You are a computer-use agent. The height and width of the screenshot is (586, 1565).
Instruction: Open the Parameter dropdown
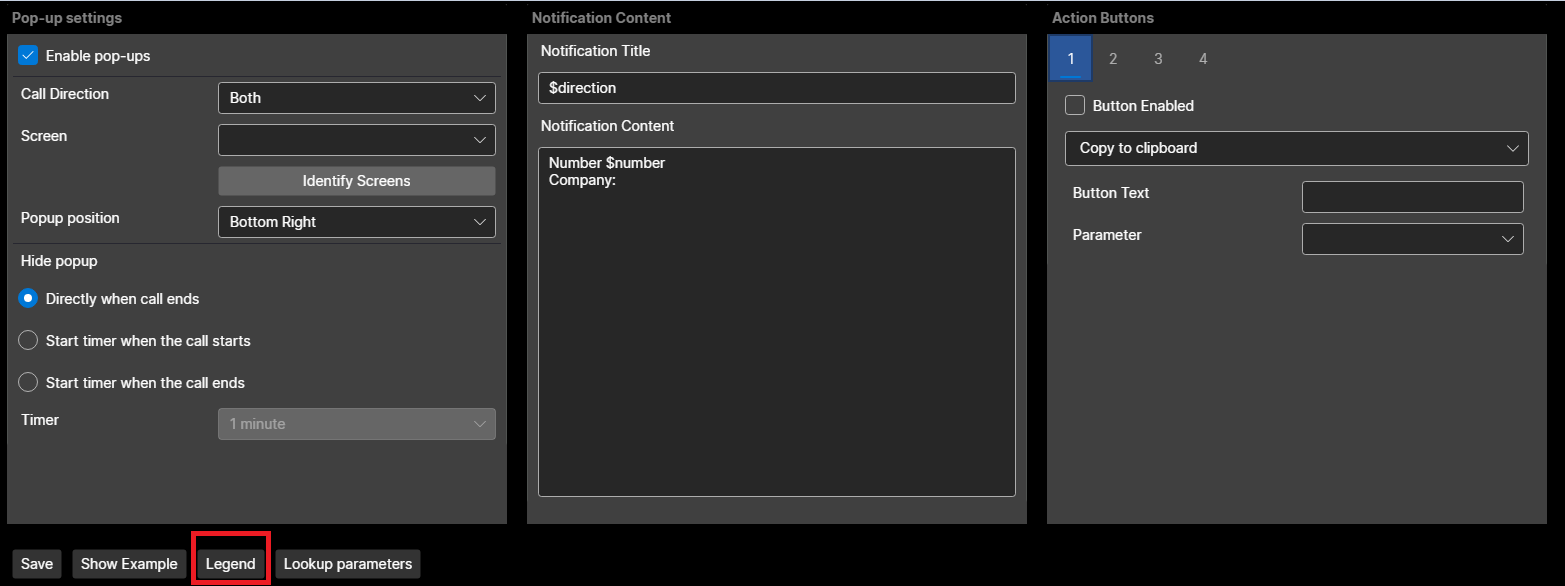click(1413, 239)
